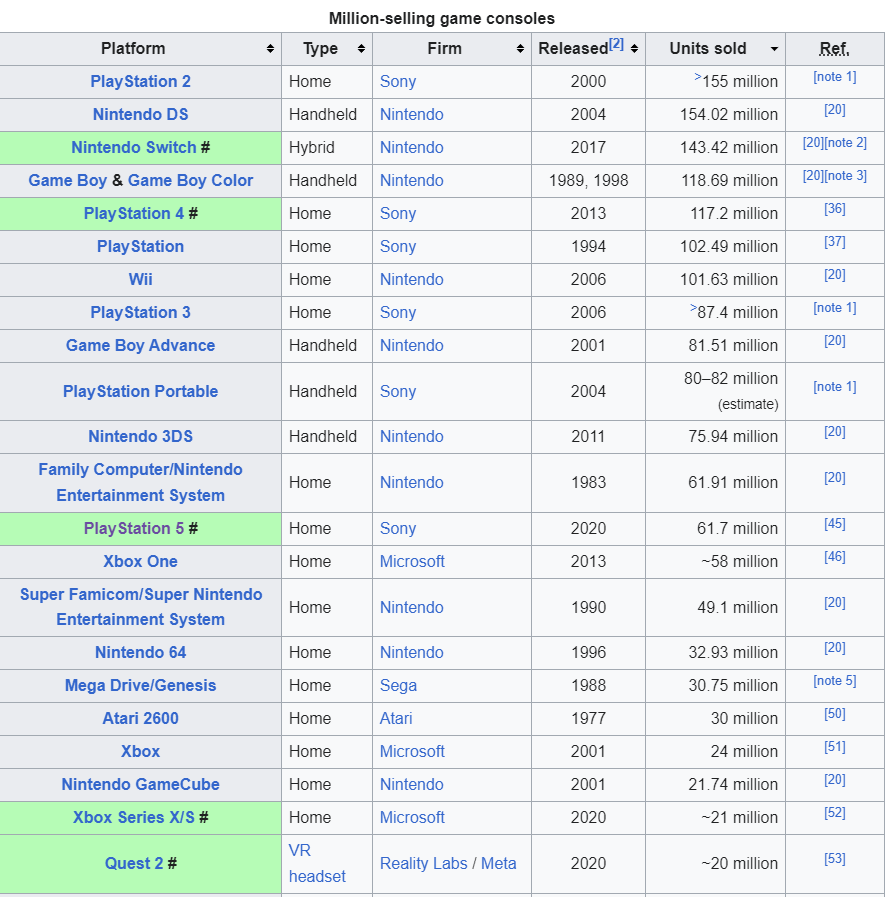887x897 pixels.
Task: Open Family Computer/Nintendo Entertainment System link
Action: (141, 482)
